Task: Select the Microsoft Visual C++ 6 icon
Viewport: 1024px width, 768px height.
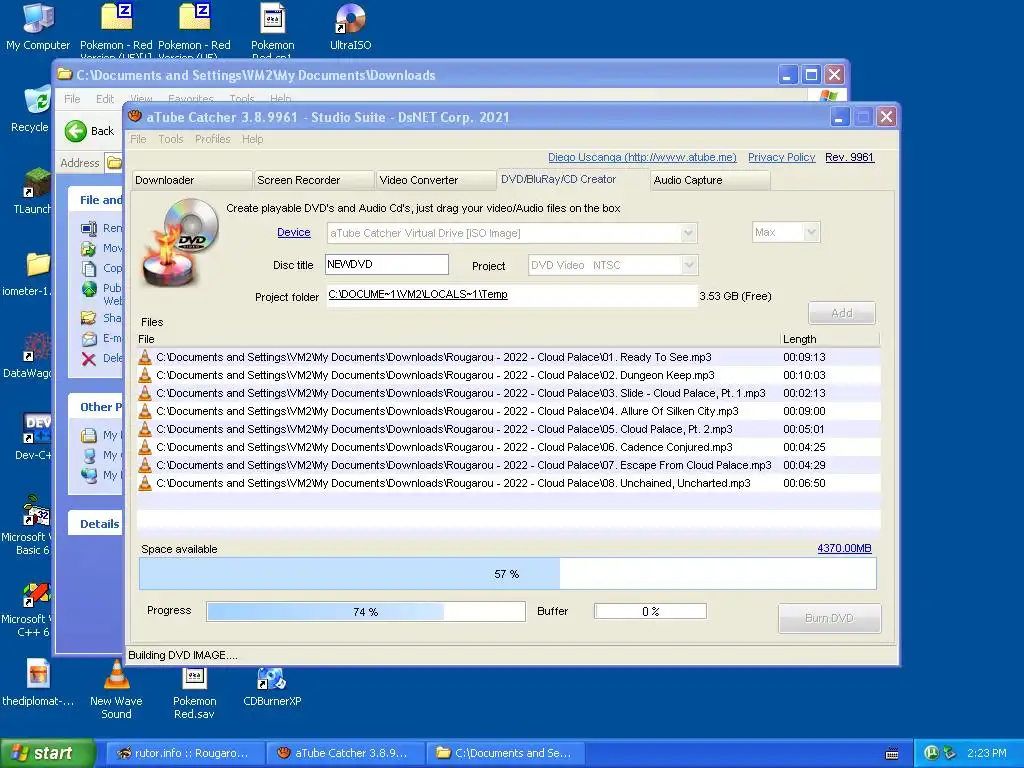Action: point(27,607)
